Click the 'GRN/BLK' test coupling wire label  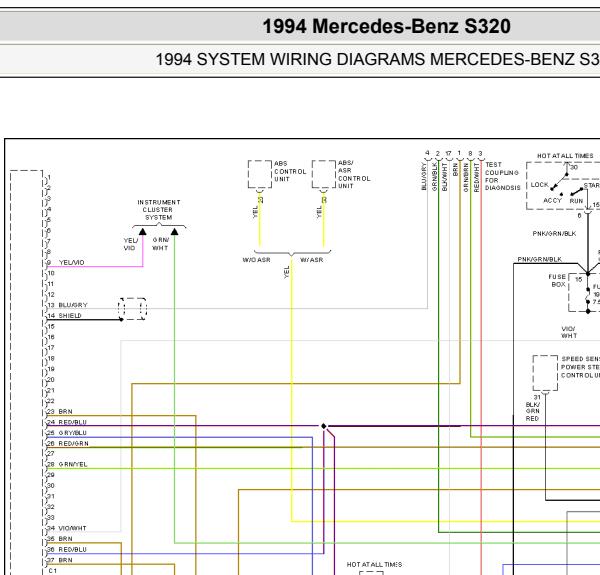pos(434,176)
